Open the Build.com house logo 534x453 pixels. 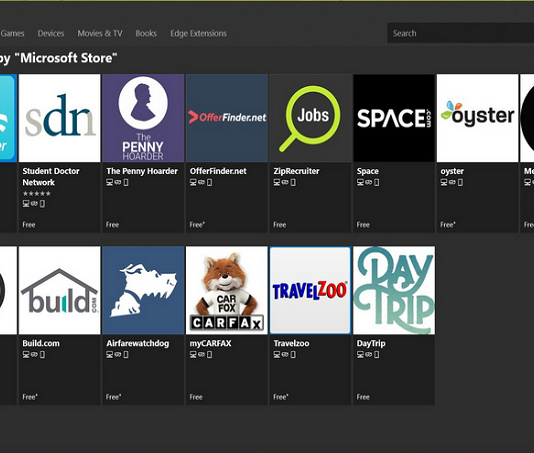(60, 290)
